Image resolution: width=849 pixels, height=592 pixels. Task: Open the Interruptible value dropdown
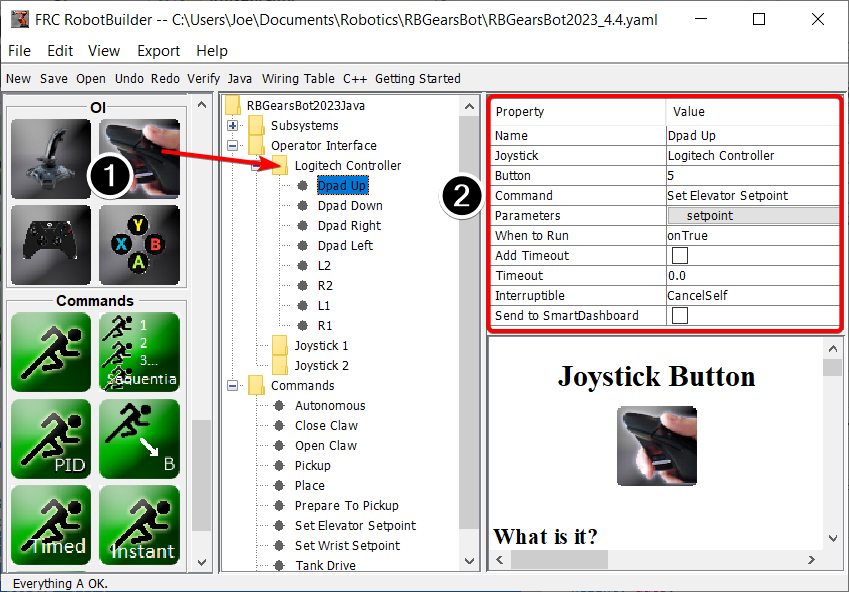click(x=753, y=296)
